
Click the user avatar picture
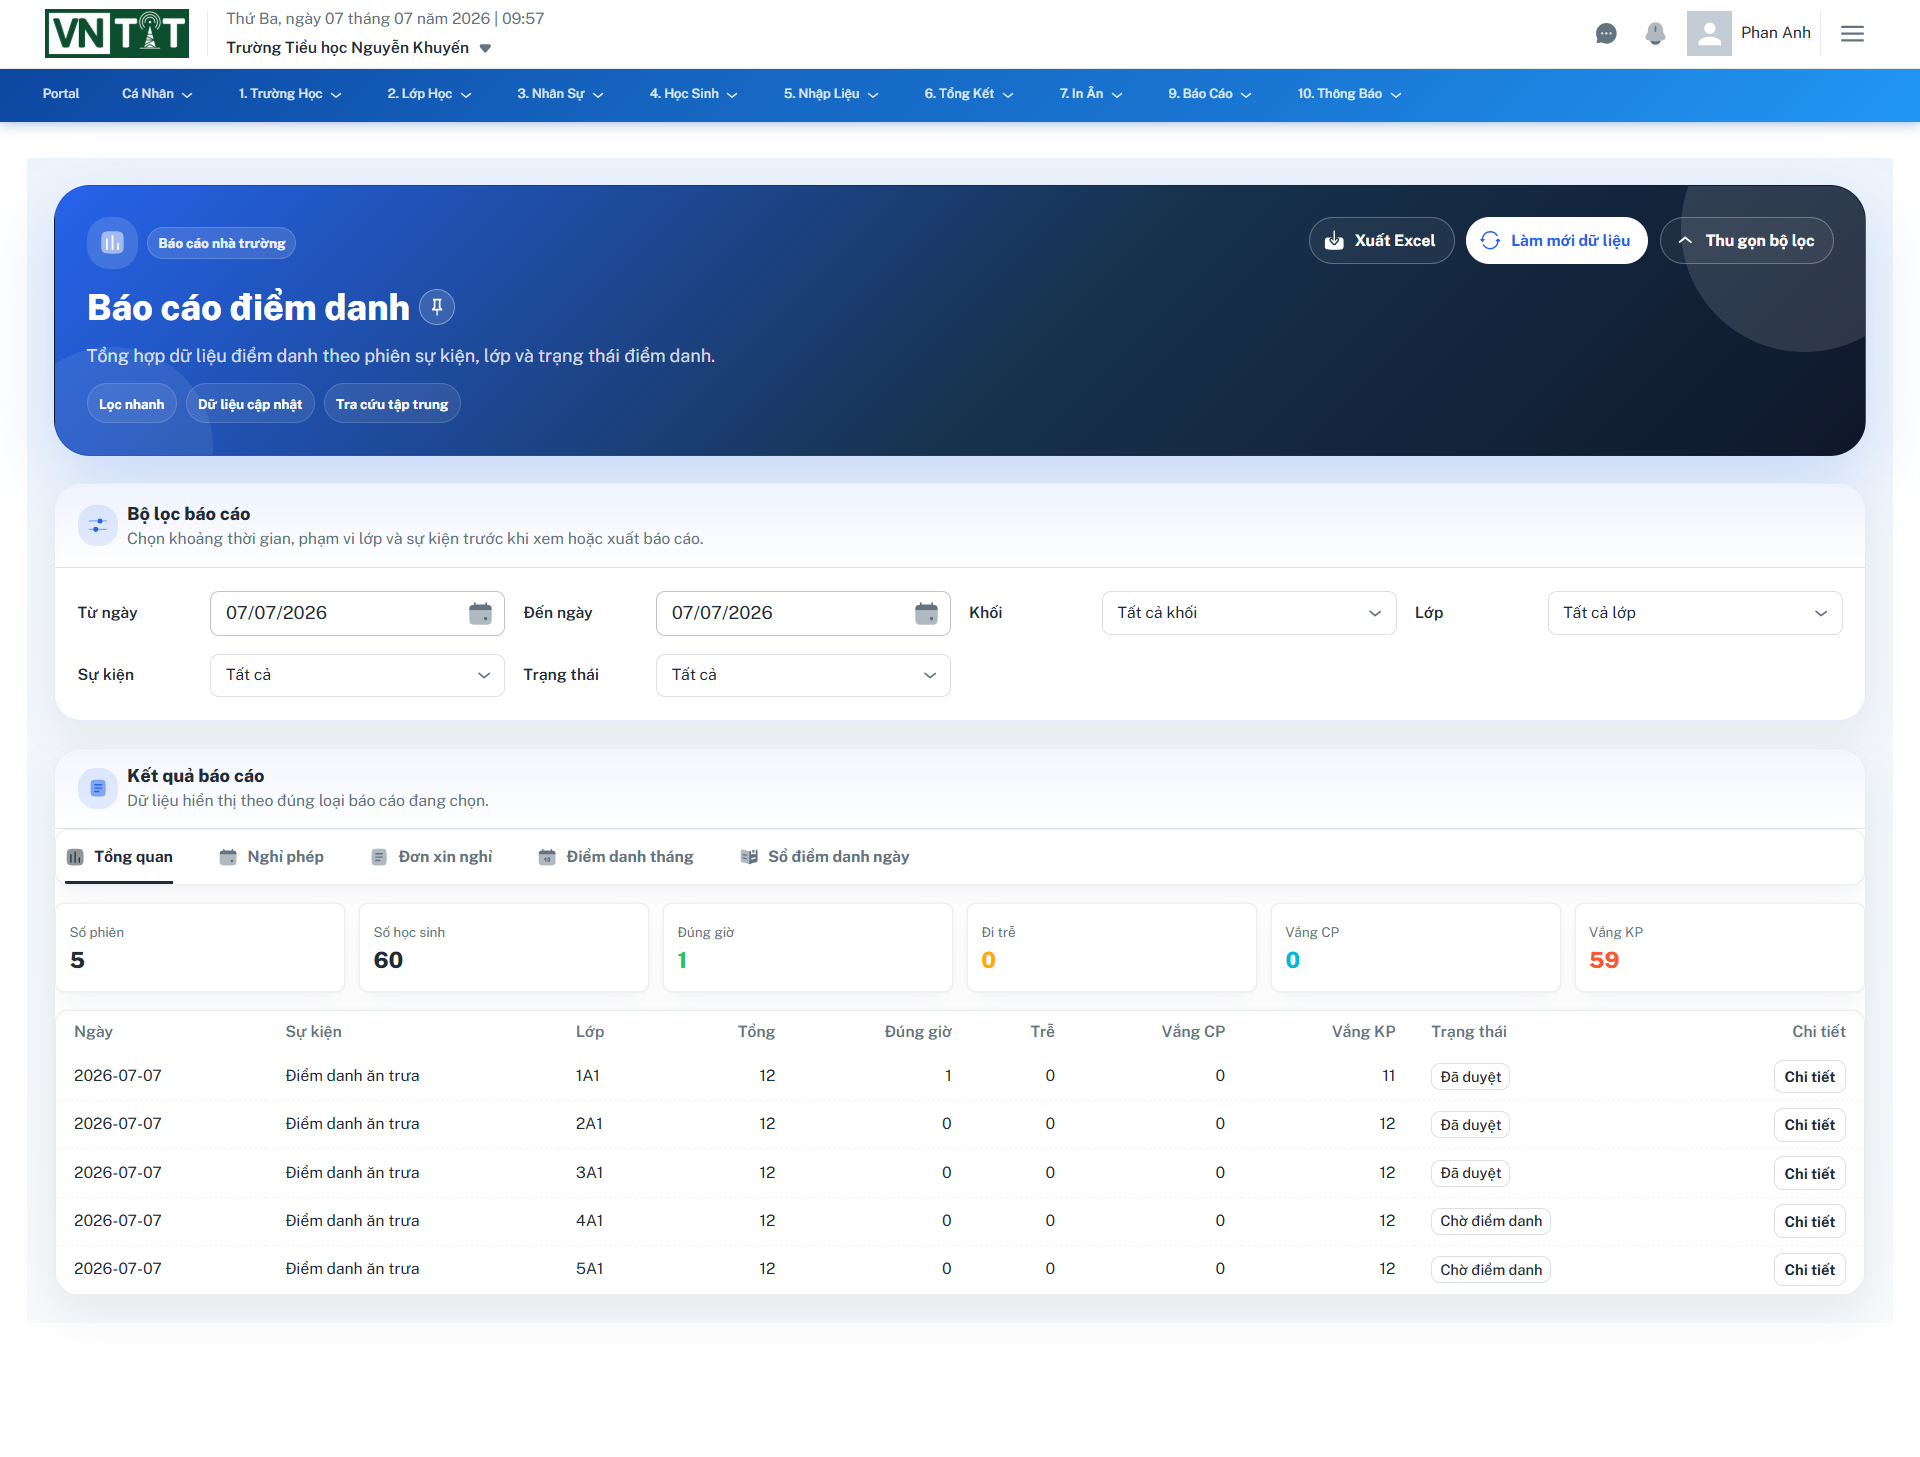(1709, 33)
